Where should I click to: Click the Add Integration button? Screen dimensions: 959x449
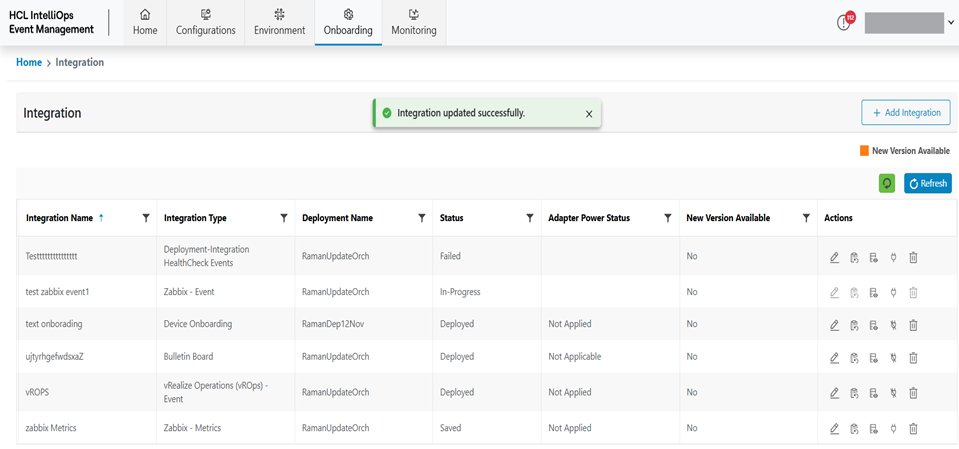click(x=905, y=113)
